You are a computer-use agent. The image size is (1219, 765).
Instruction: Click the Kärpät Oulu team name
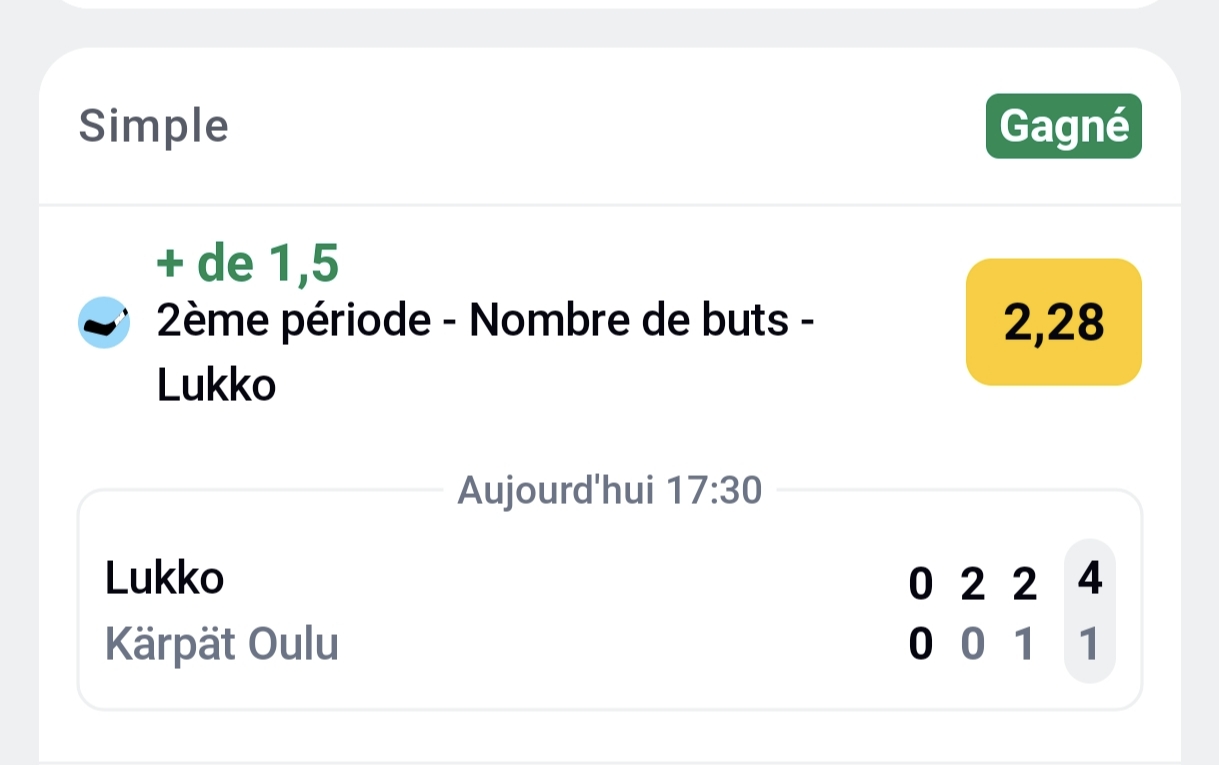coord(222,645)
